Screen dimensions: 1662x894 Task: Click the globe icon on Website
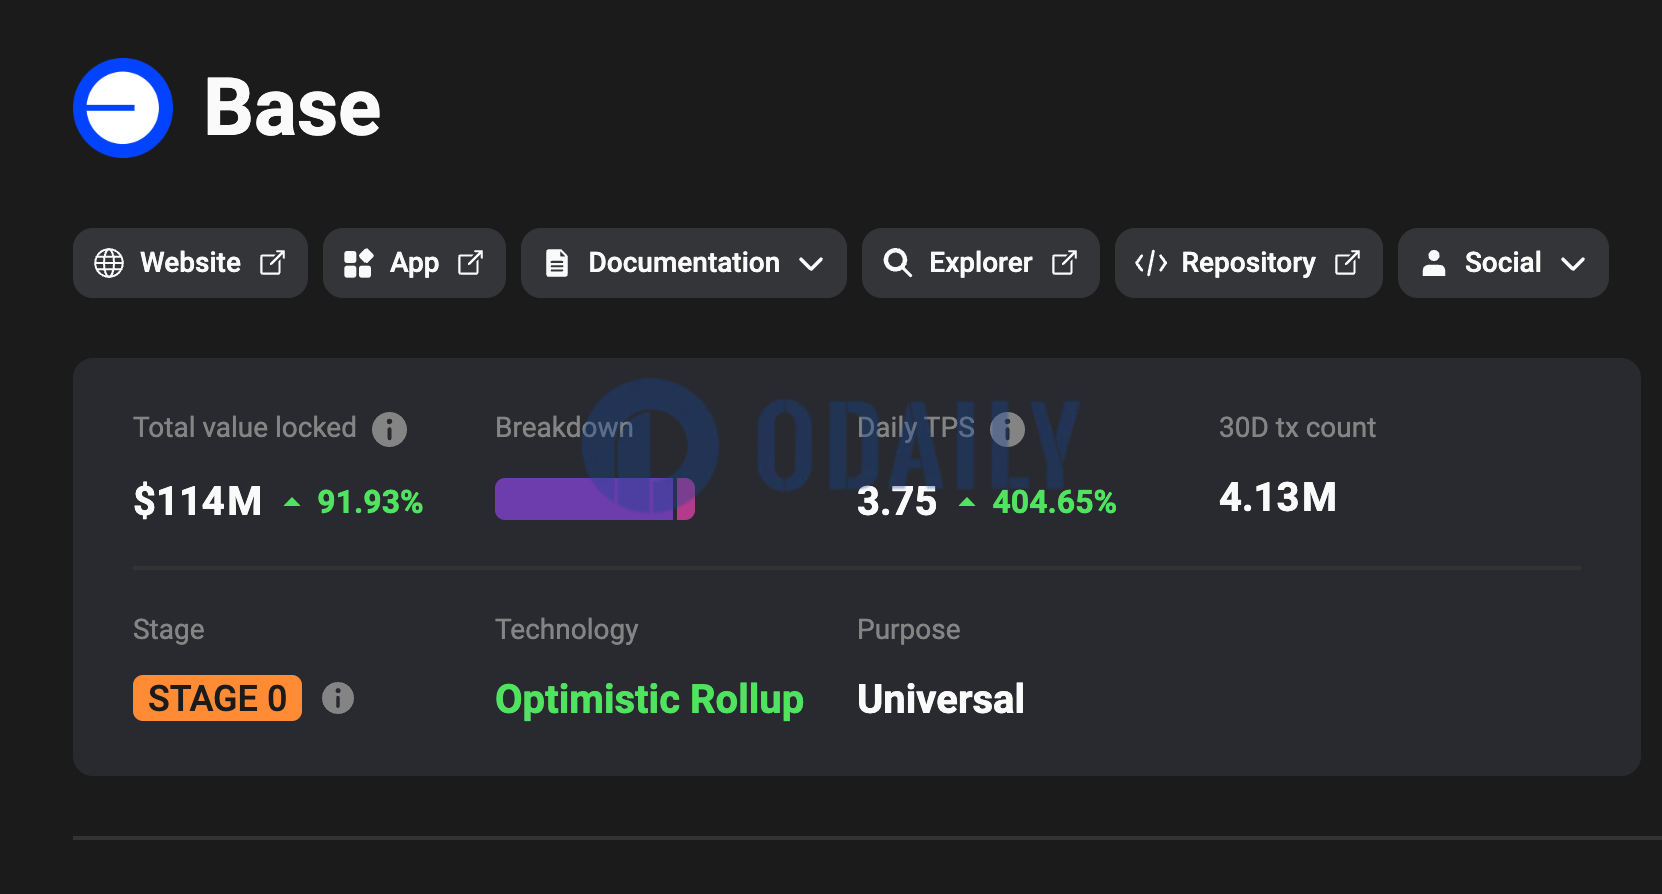[x=109, y=263]
